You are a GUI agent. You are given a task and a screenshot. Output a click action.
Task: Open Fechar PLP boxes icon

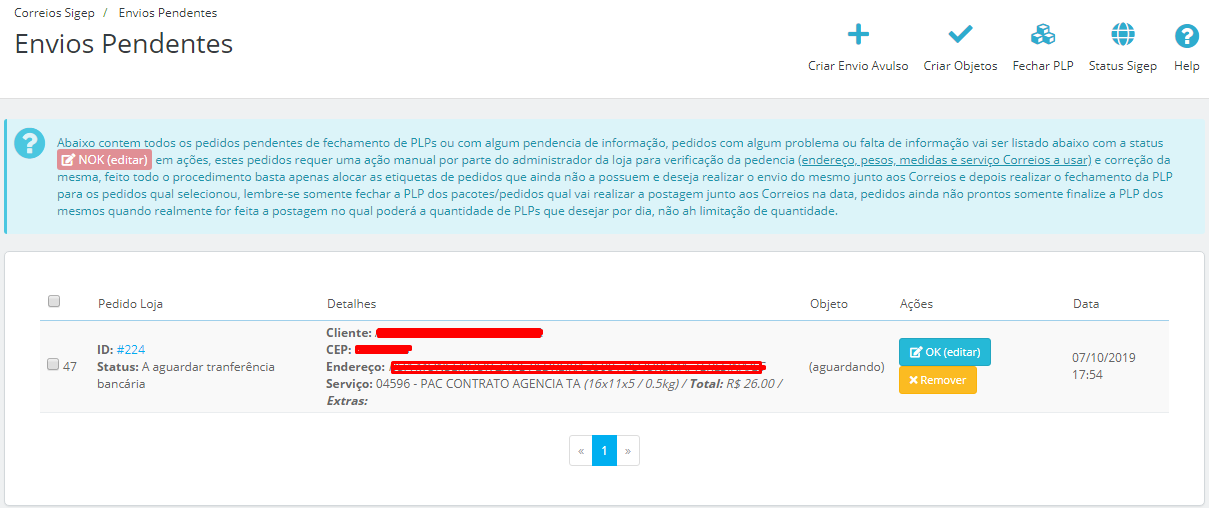(1043, 35)
